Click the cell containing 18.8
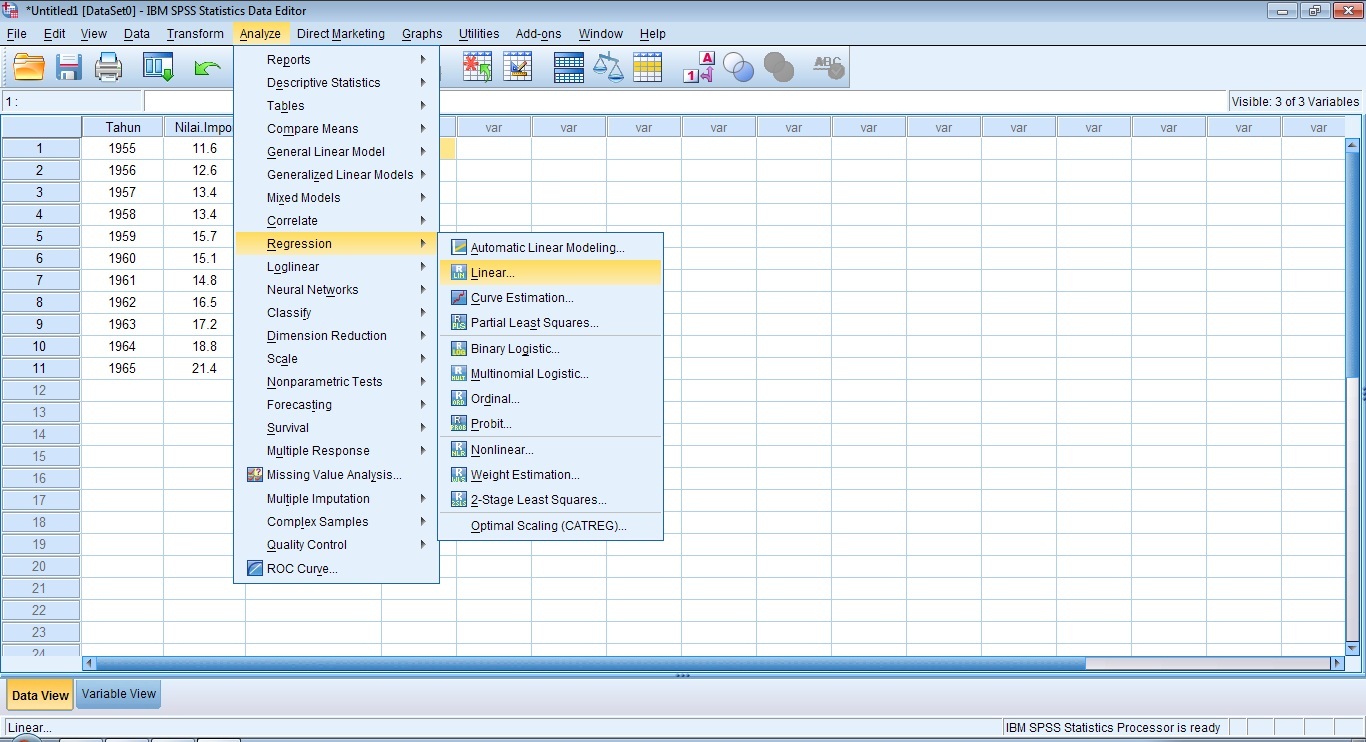 204,346
